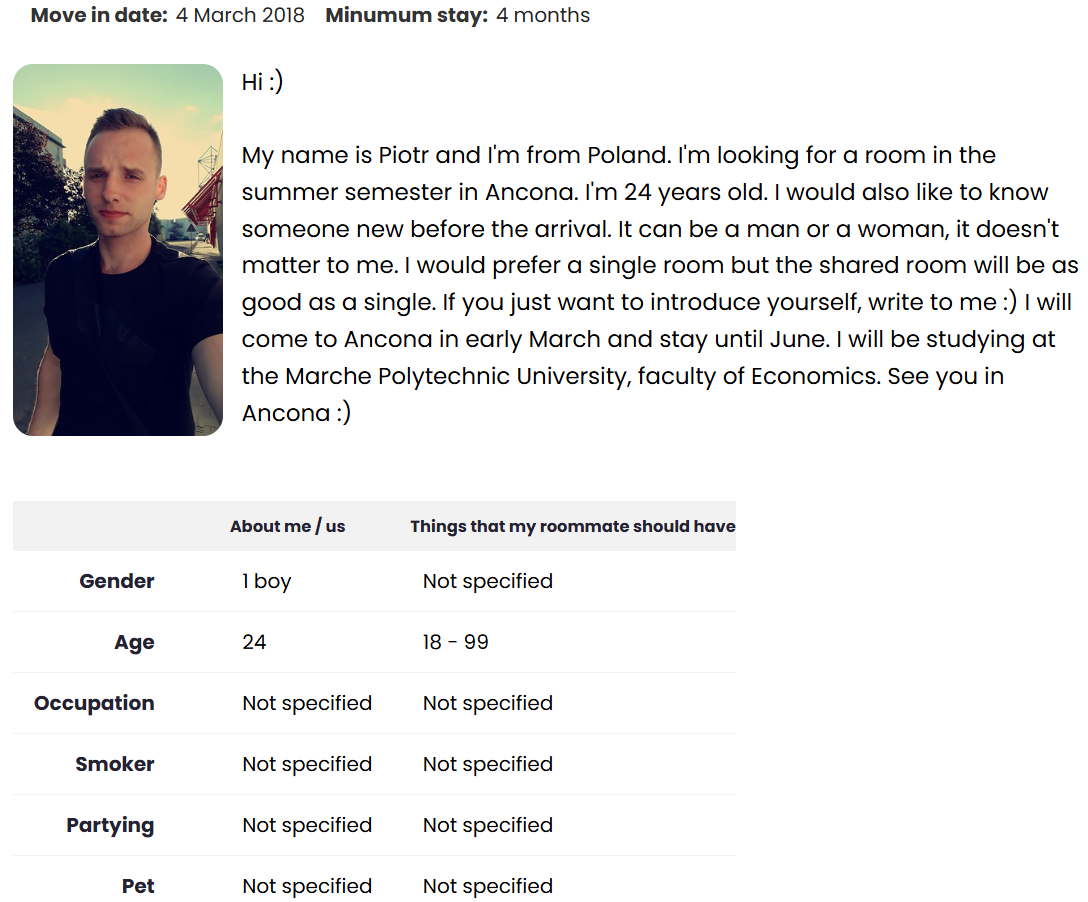Click the About me Occupation 'Not specified' value

tap(307, 703)
